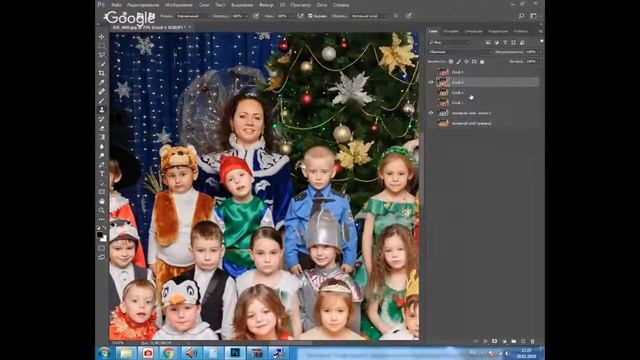
Task: Select the Rectangular Marquee tool
Action: point(101,45)
